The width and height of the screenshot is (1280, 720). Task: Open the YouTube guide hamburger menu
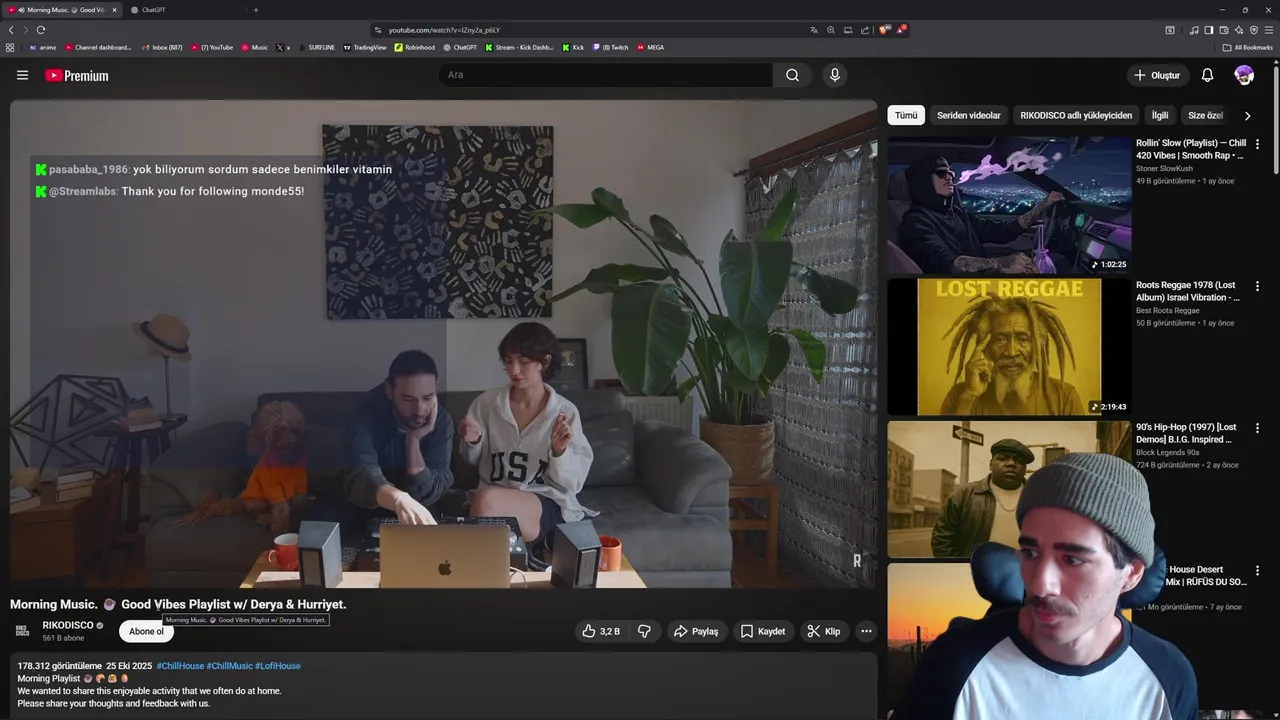coord(22,75)
